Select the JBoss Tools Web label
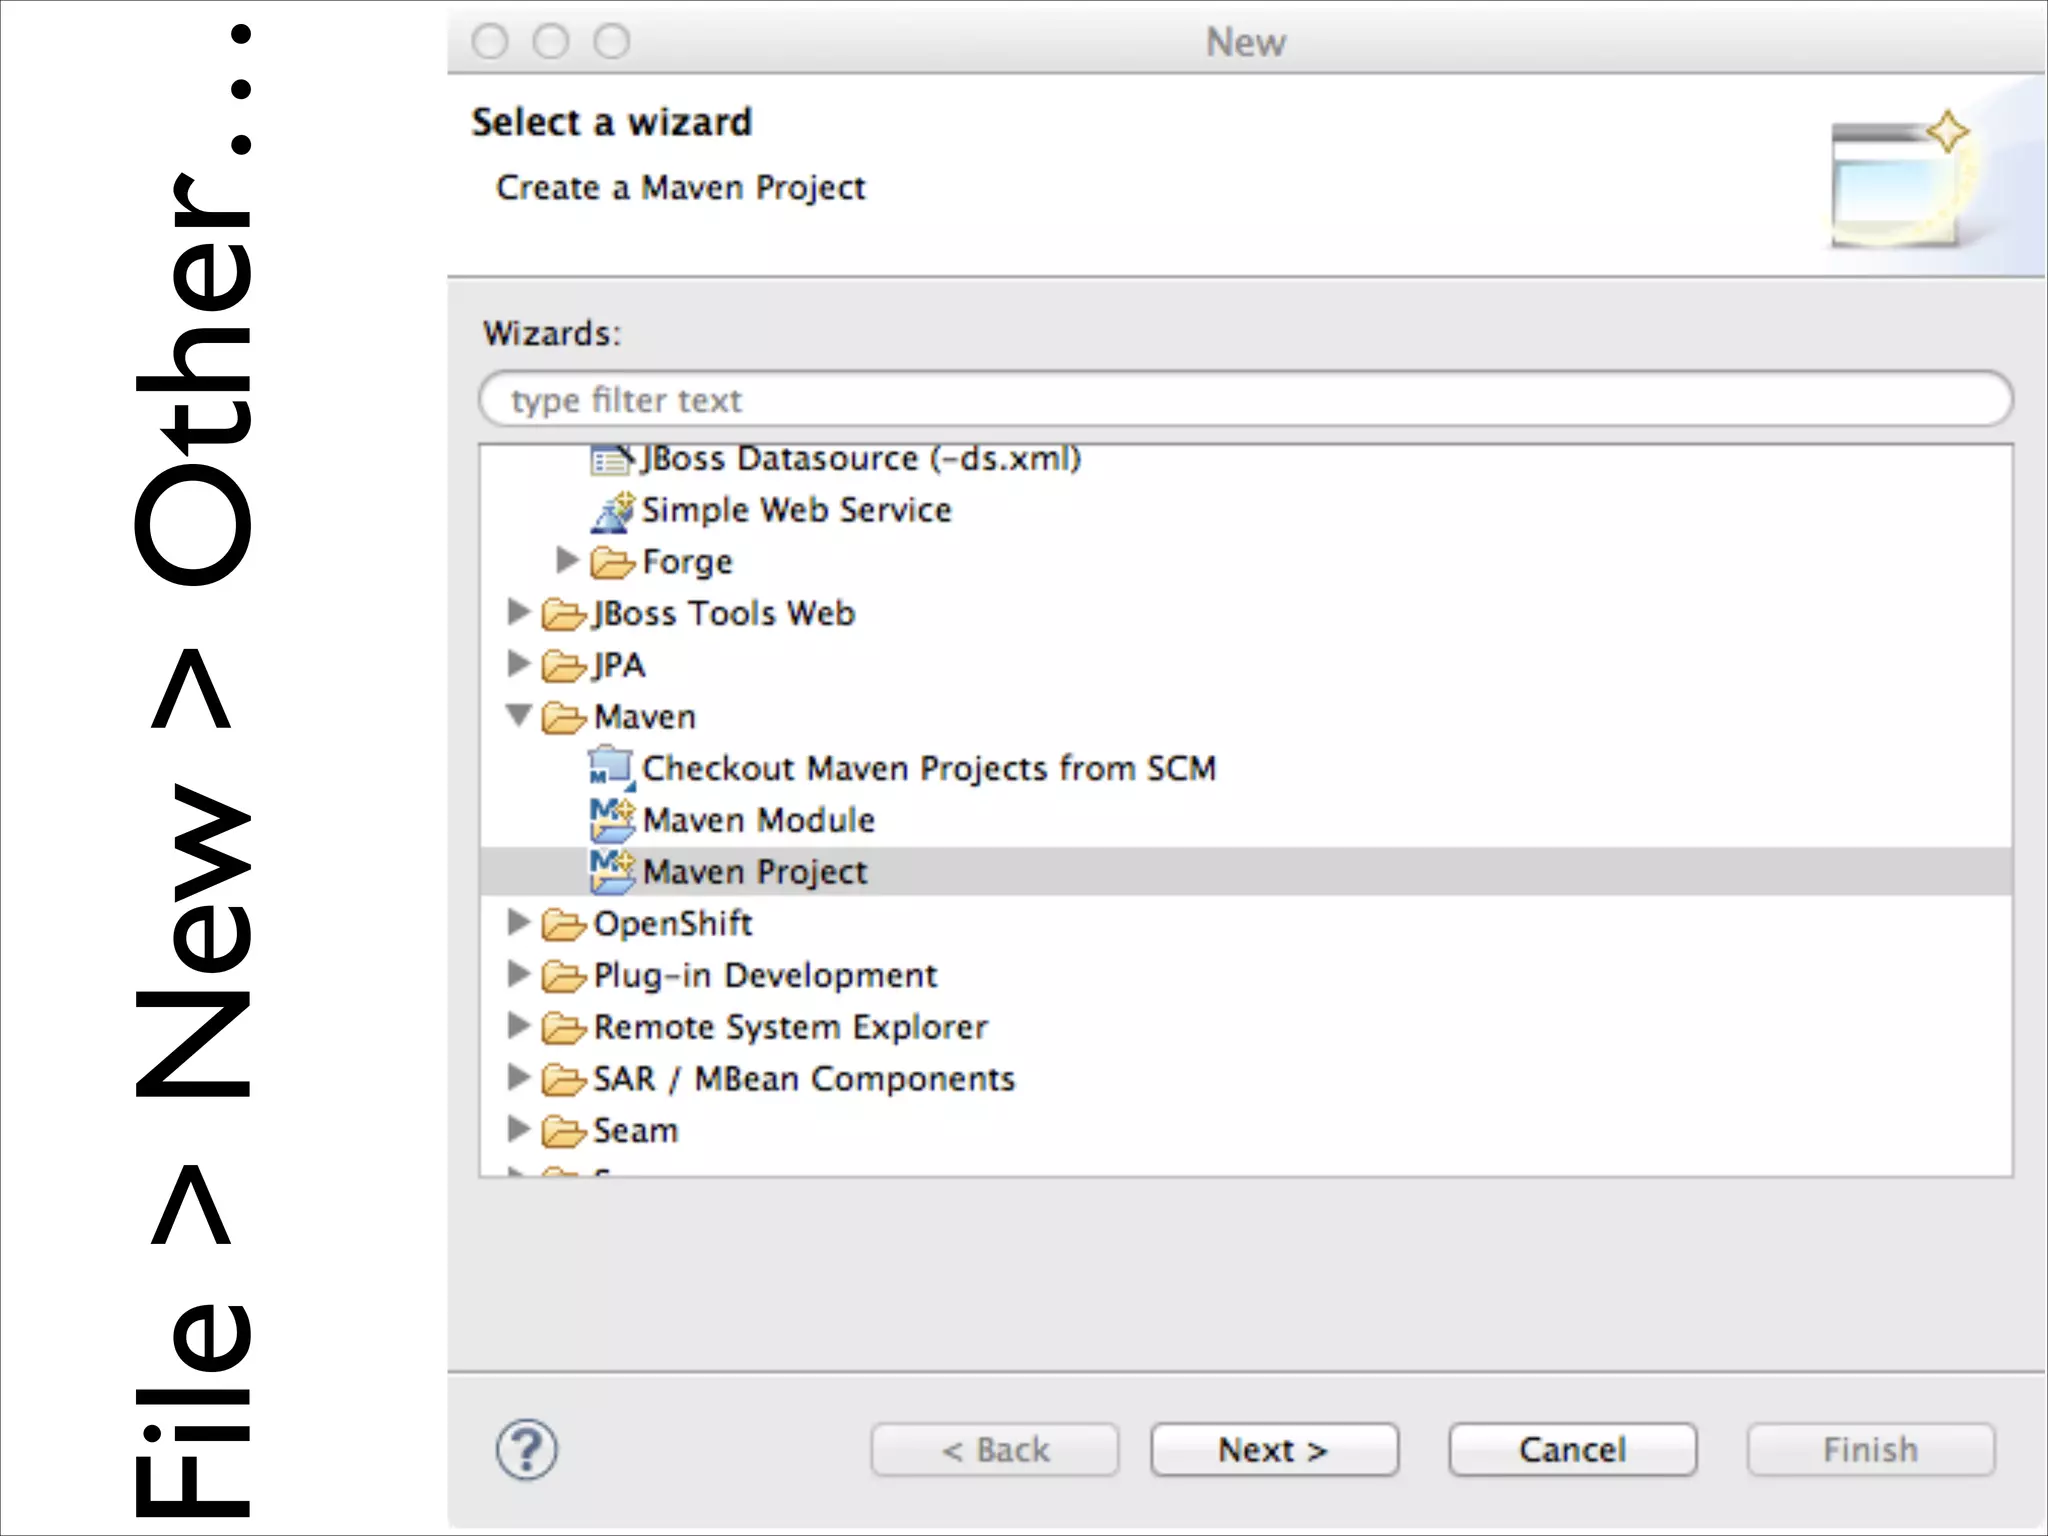Screen dimensions: 2048x1536 (725, 614)
